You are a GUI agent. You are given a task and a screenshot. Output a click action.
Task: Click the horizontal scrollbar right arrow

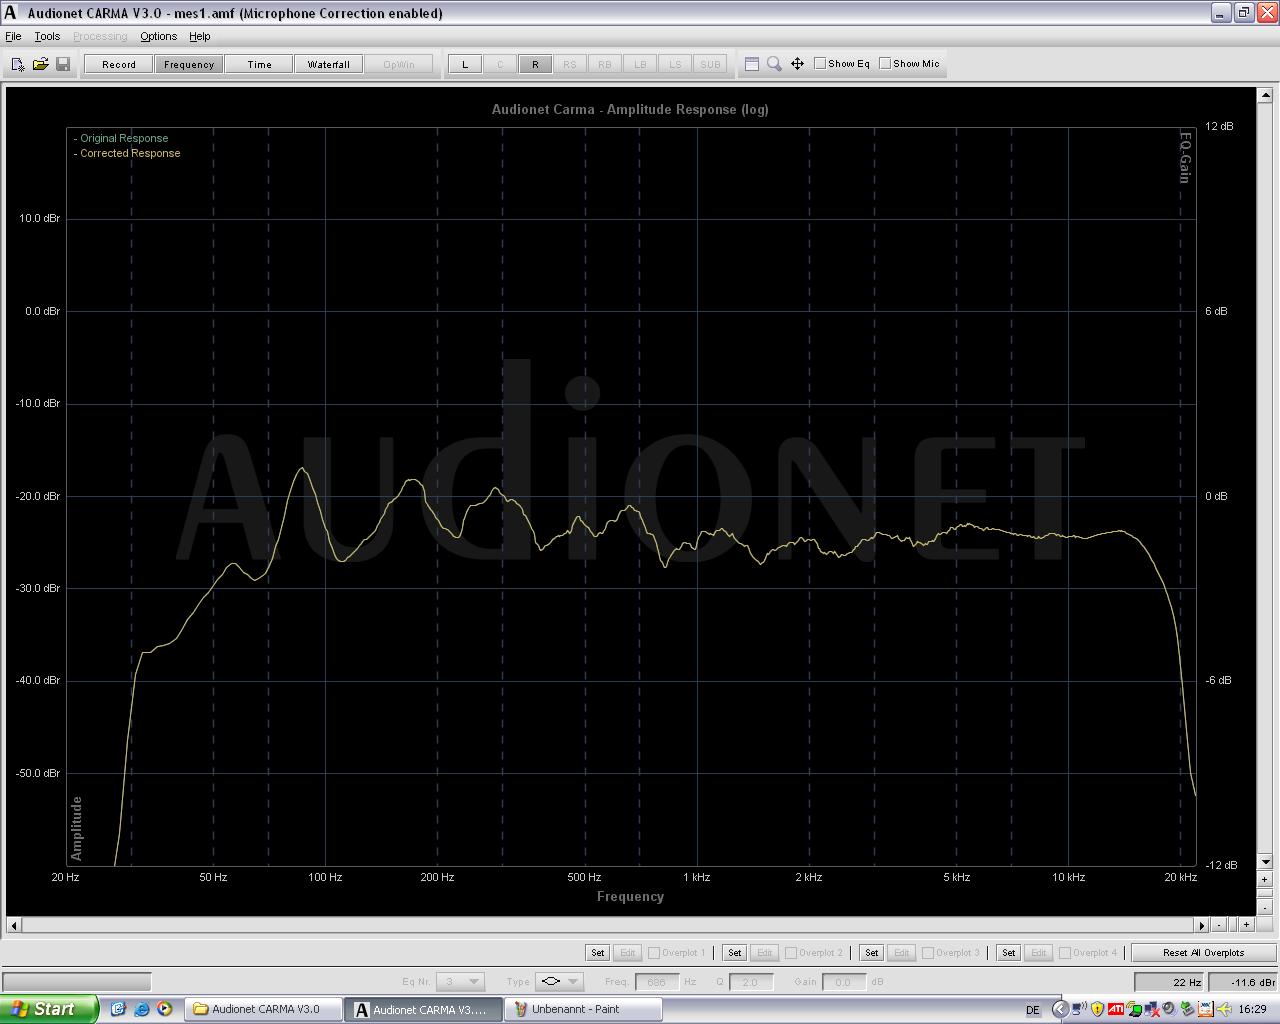pyautogui.click(x=1202, y=925)
